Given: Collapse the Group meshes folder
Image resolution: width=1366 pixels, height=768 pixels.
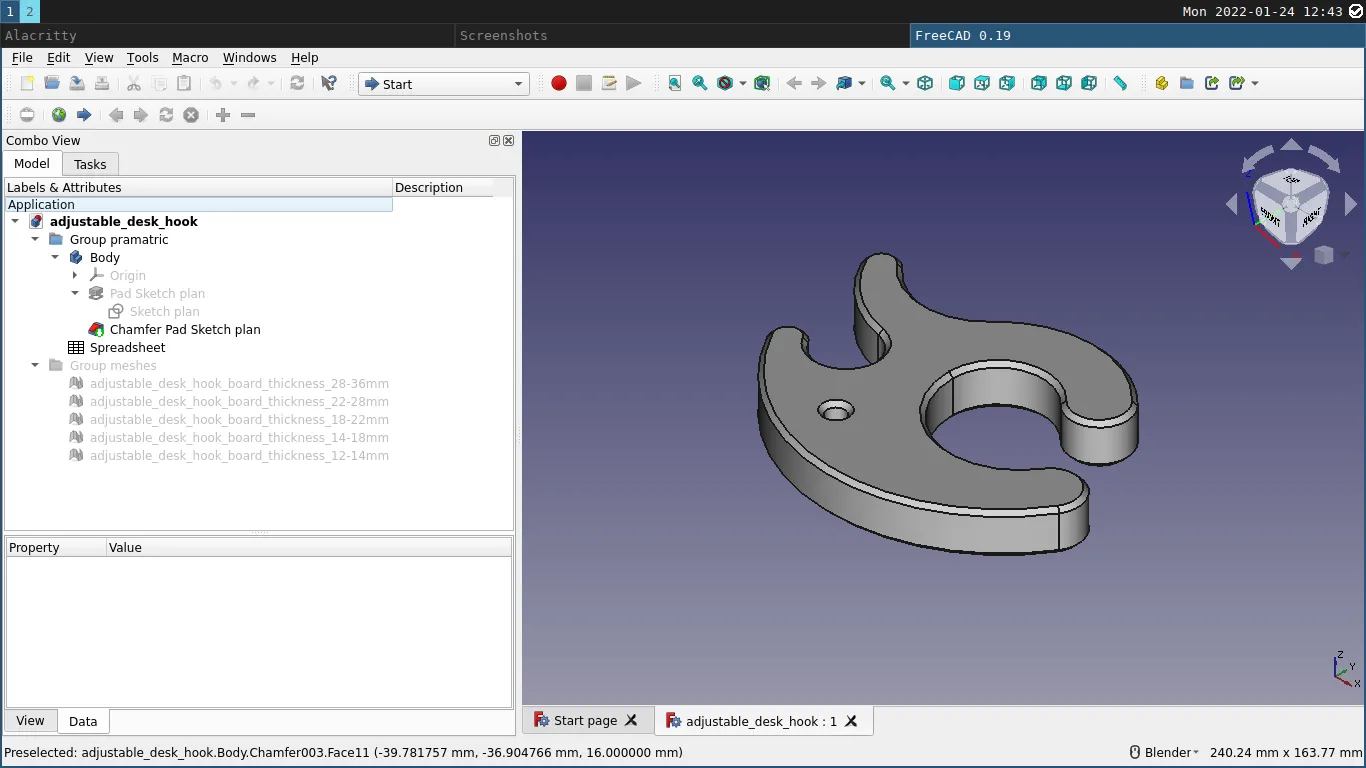Looking at the screenshot, I should (x=36, y=365).
